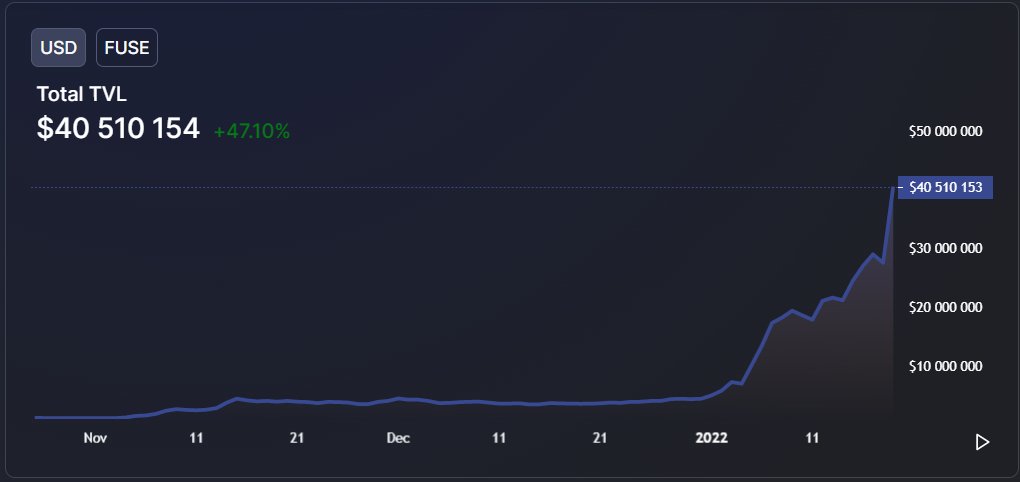The image size is (1020, 482).
Task: Click the 2022 date axis label
Action: 712,438
